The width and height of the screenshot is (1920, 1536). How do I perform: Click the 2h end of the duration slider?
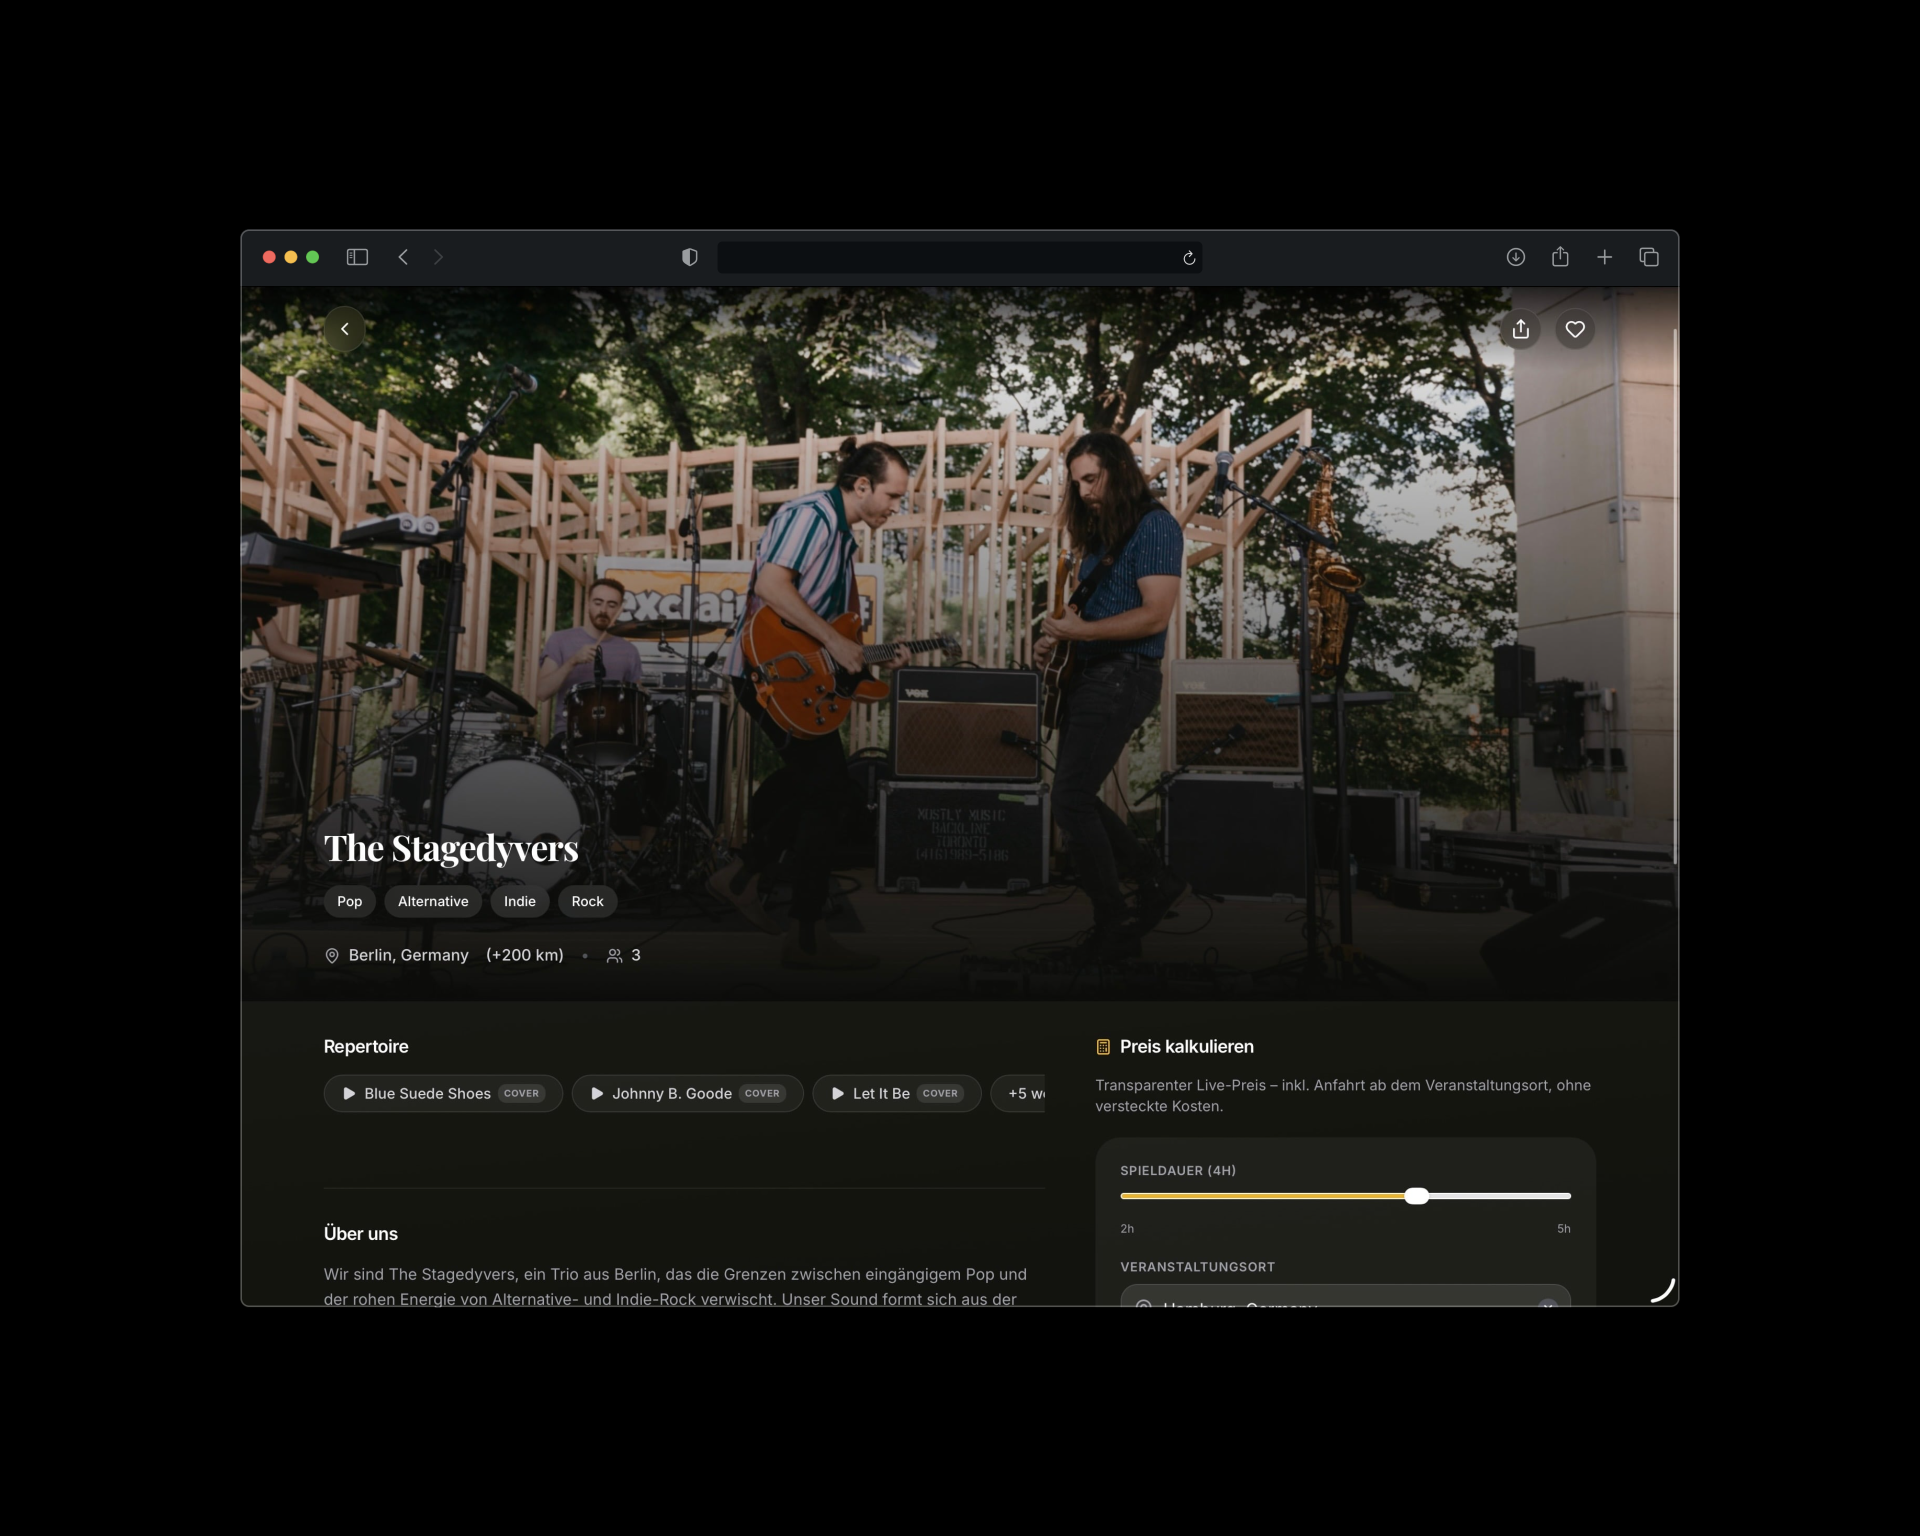pos(1127,1229)
